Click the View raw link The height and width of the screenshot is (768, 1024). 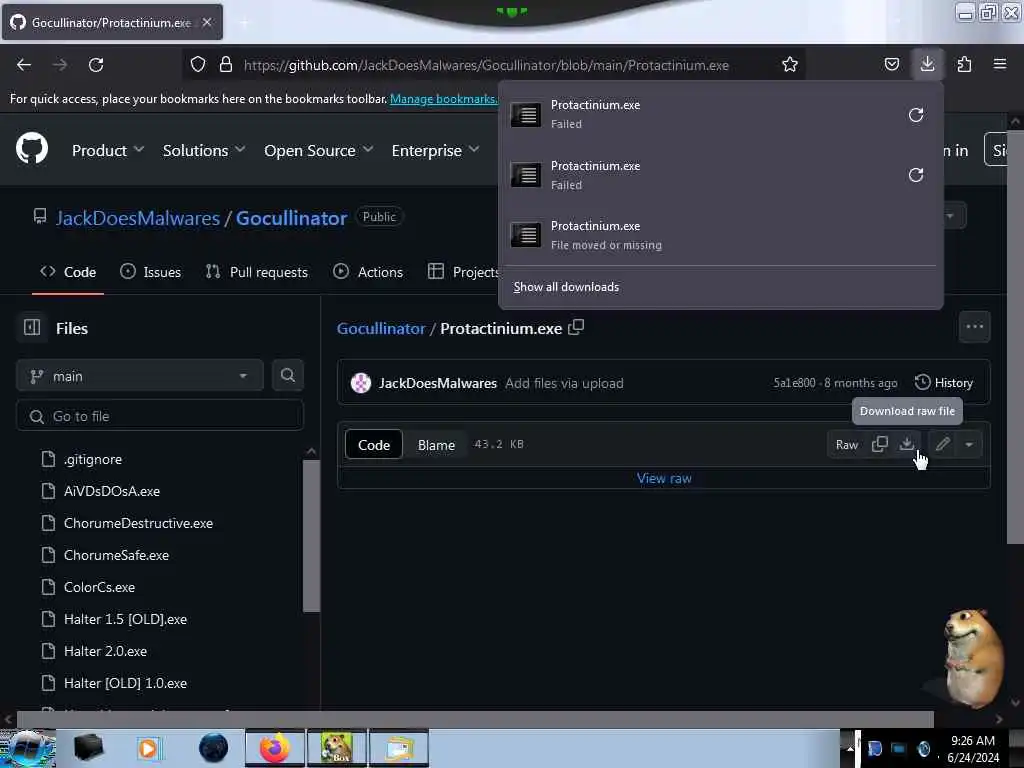[664, 478]
